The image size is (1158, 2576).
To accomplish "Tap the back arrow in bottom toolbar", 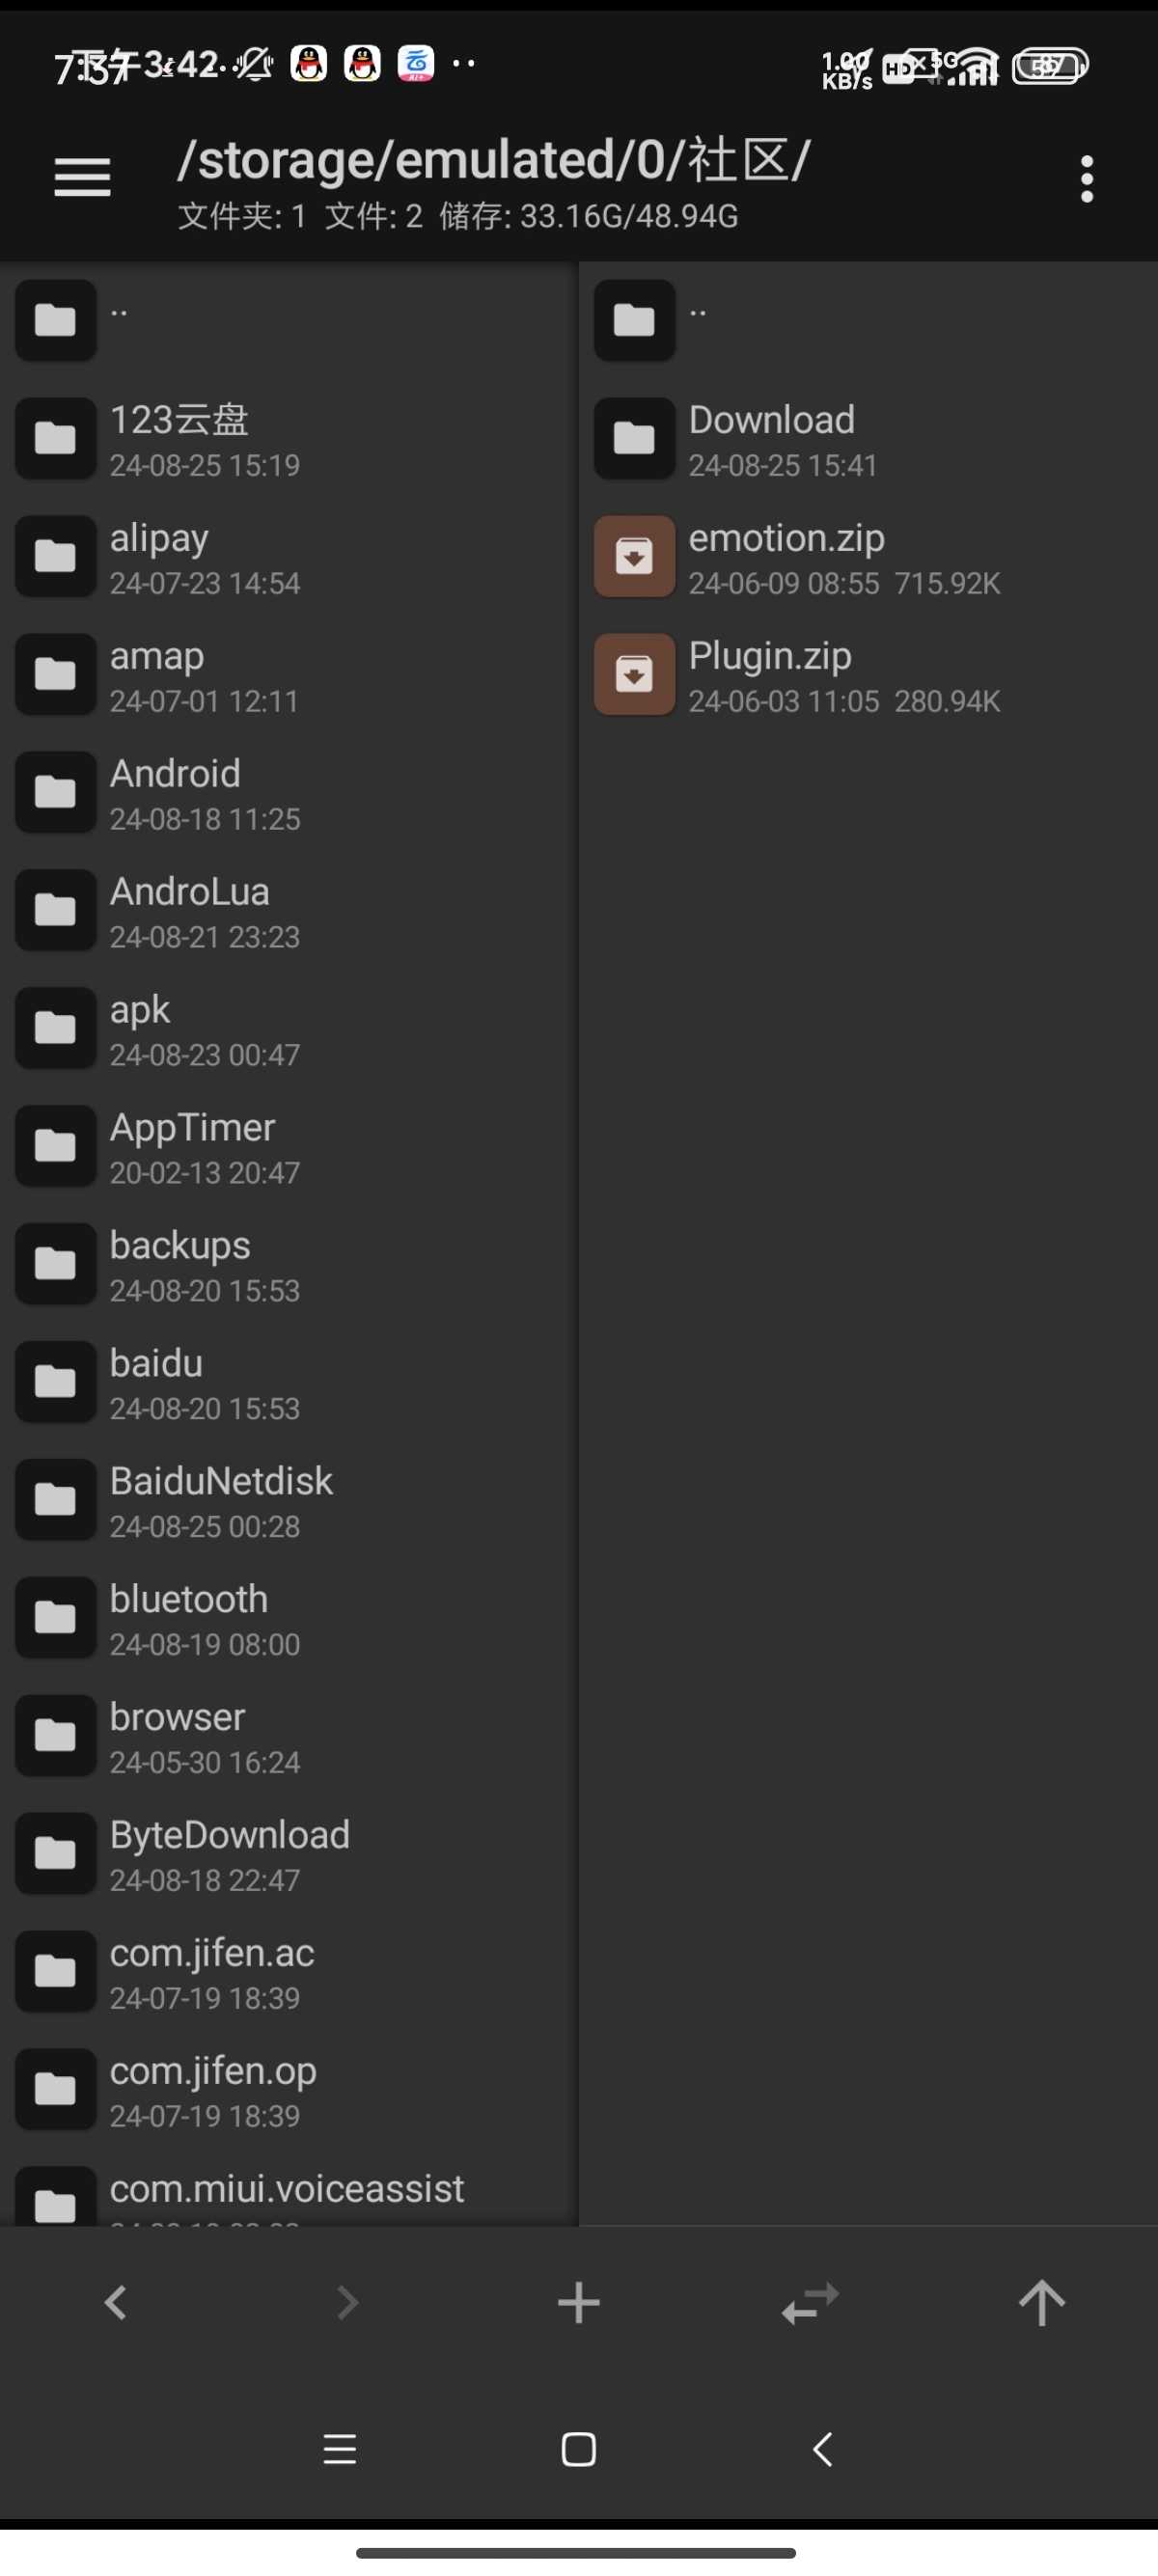I will 116,2303.
